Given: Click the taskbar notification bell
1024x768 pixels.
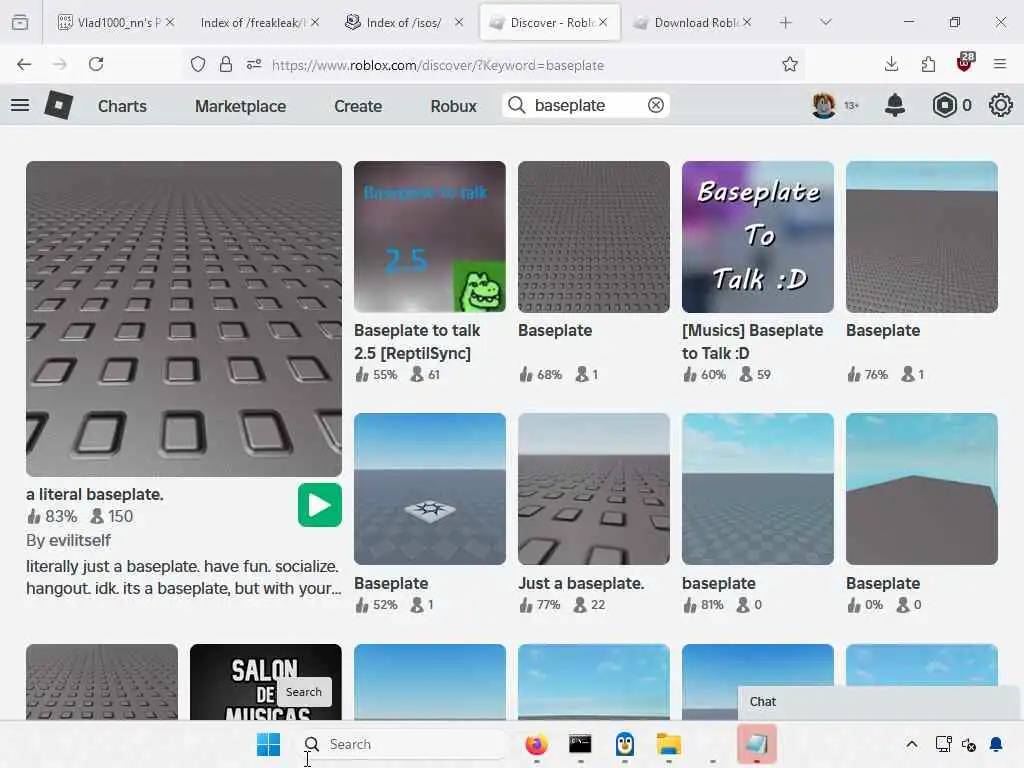Looking at the screenshot, I should pyautogui.click(x=997, y=744).
